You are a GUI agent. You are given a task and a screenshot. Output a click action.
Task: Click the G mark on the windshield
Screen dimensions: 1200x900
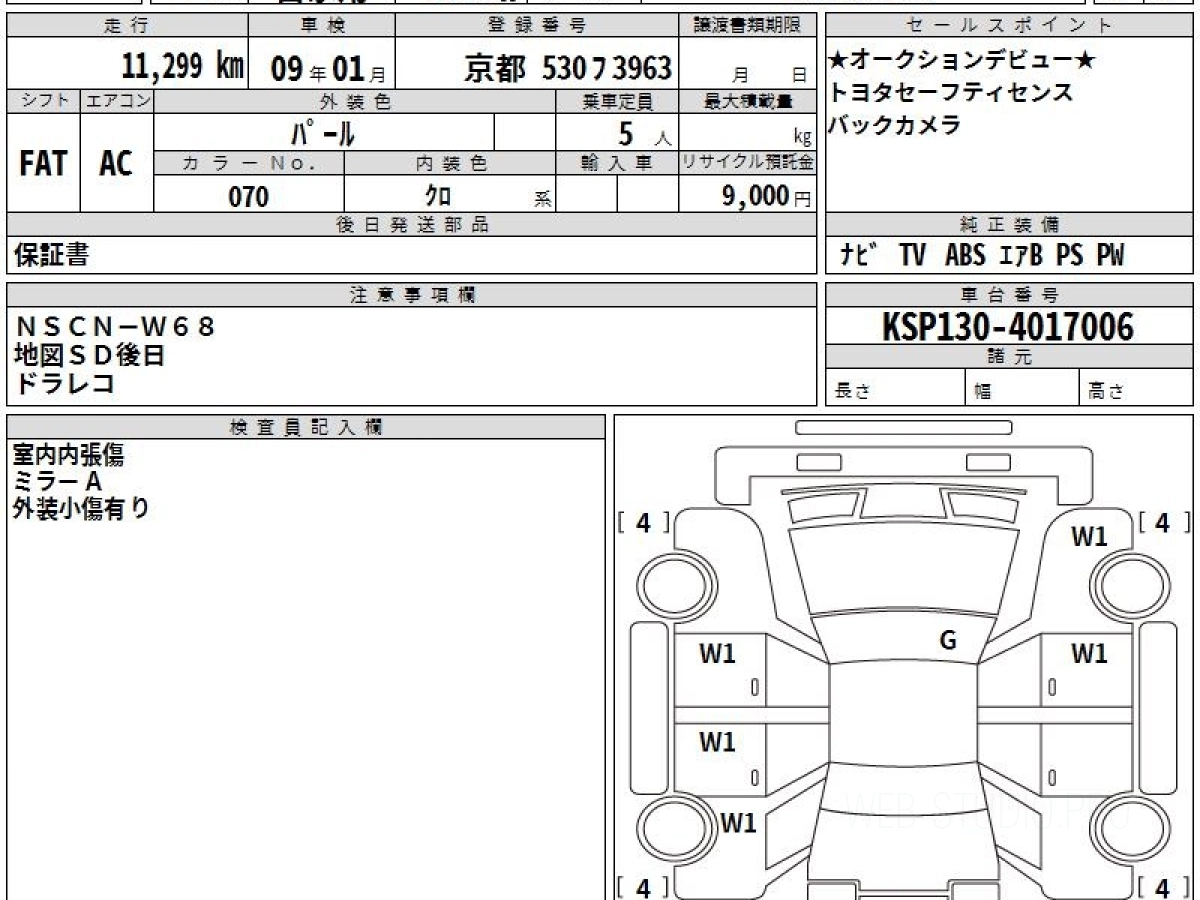point(948,642)
